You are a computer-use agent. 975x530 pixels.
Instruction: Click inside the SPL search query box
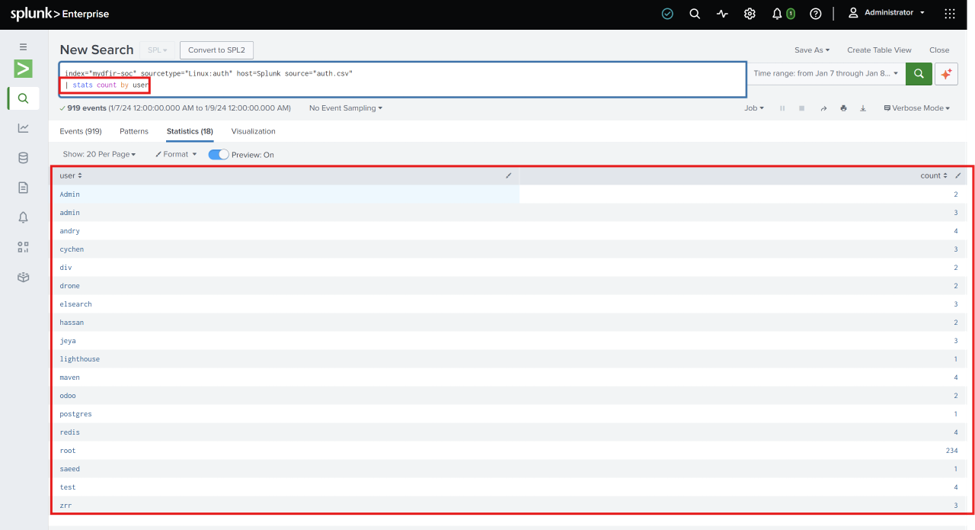[403, 79]
